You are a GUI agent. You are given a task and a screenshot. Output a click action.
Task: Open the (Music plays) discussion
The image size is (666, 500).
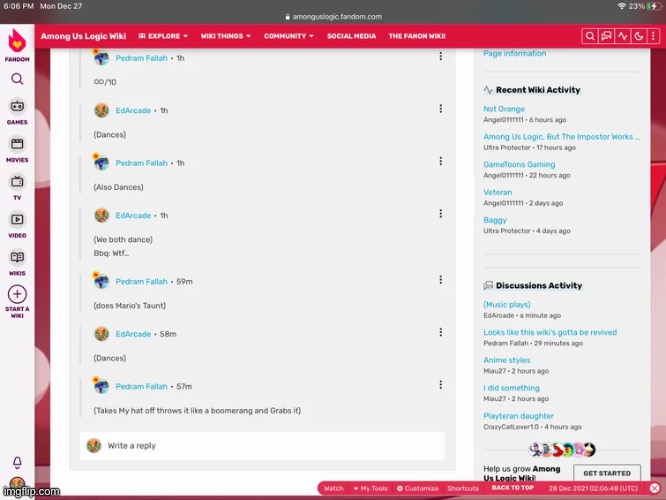click(x=507, y=305)
